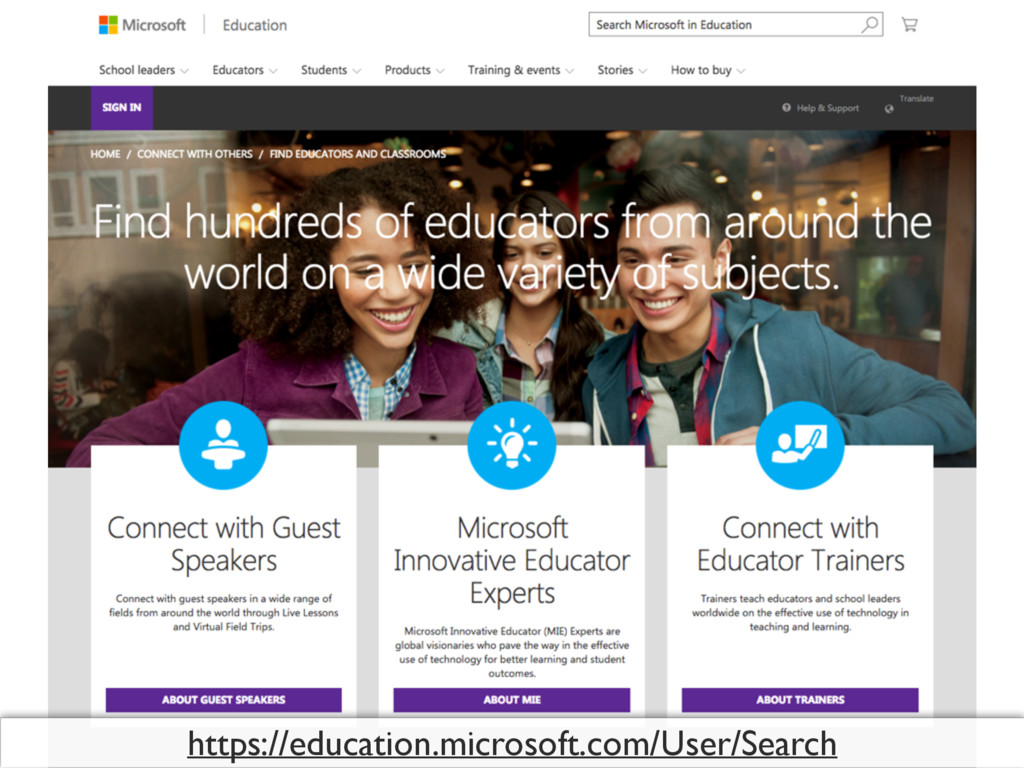
Task: Click 'Trainers teach educators and school leaders' description
Action: 800,613
